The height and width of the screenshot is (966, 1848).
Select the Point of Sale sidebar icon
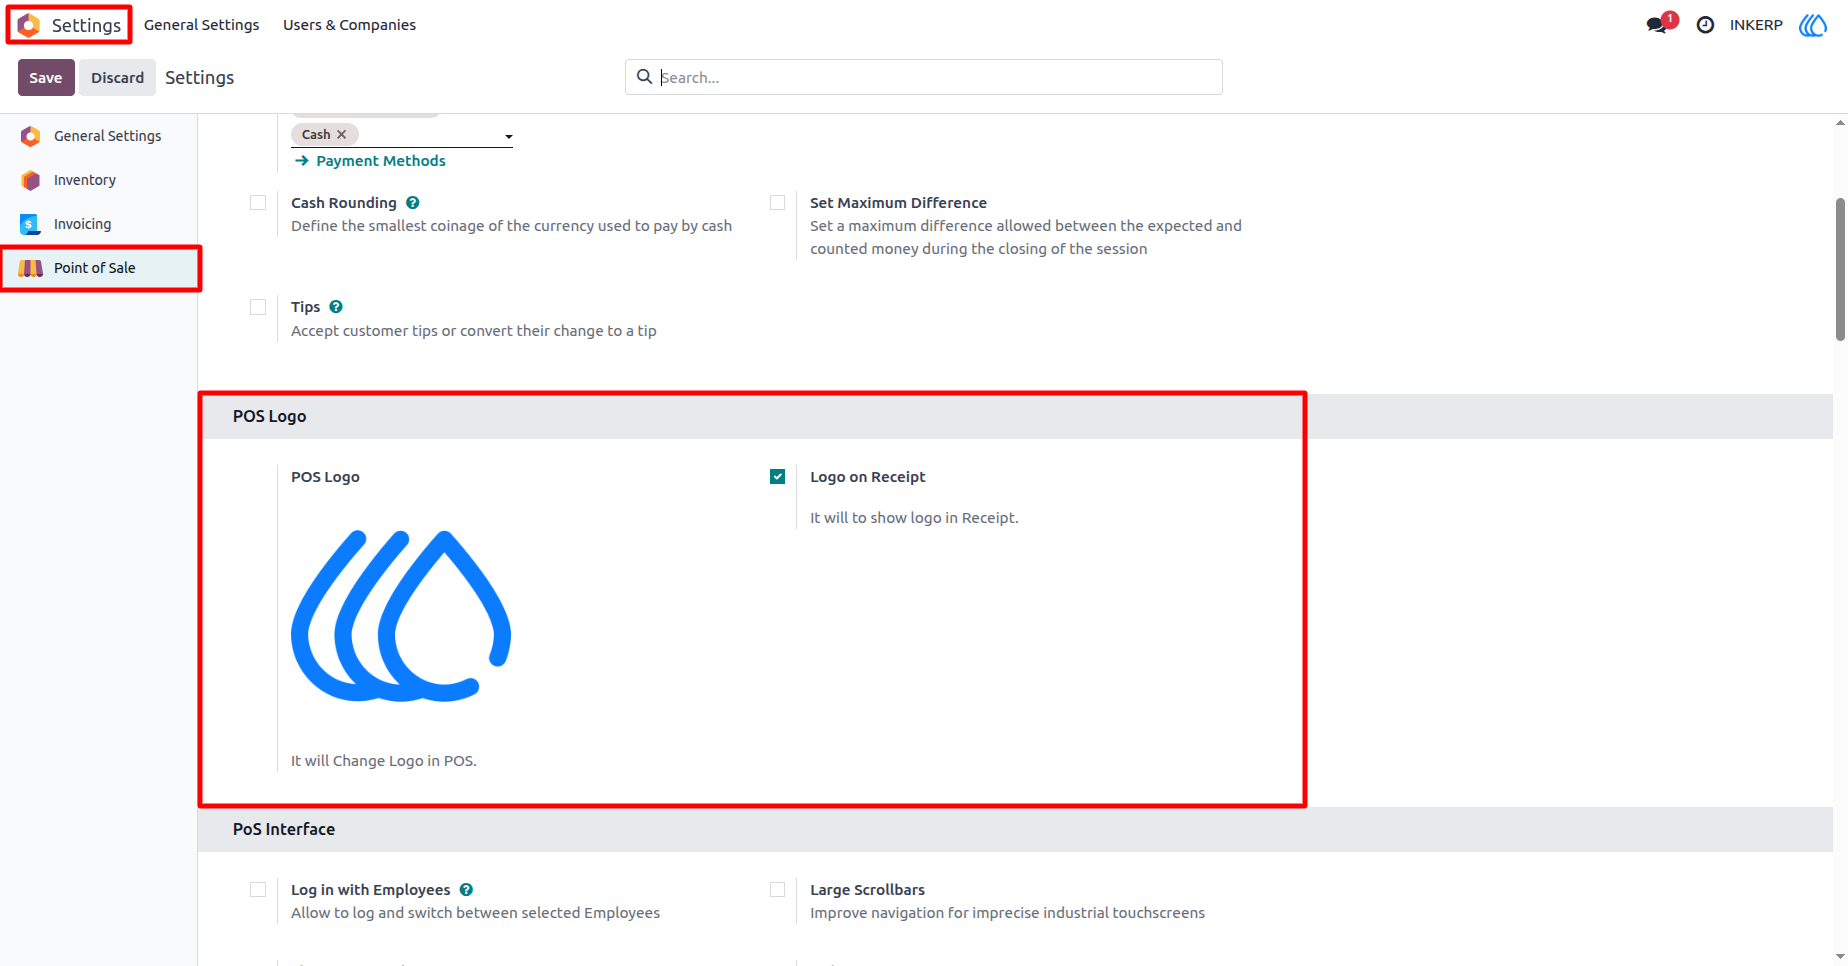31,268
